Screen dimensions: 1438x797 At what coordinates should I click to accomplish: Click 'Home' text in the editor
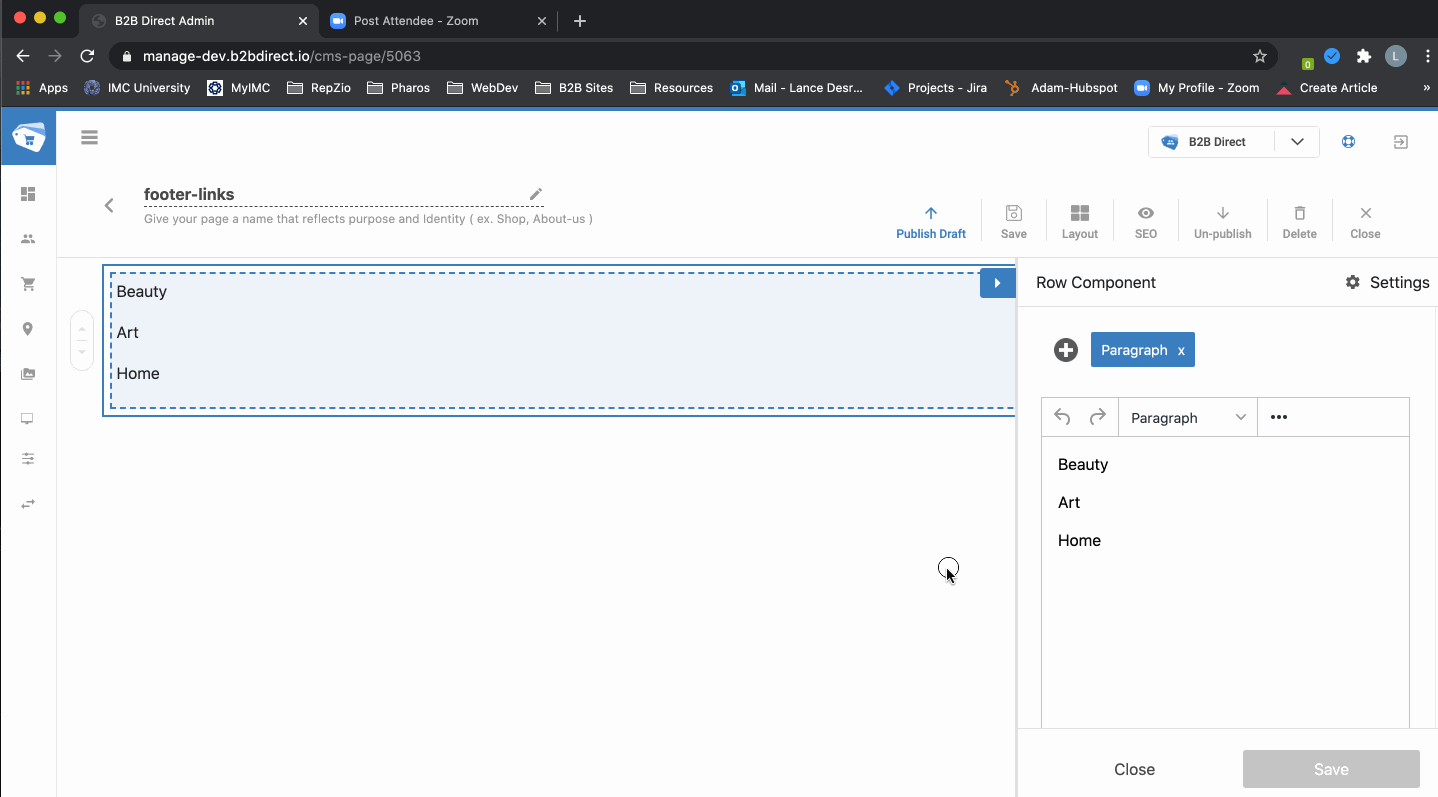(x=1079, y=540)
